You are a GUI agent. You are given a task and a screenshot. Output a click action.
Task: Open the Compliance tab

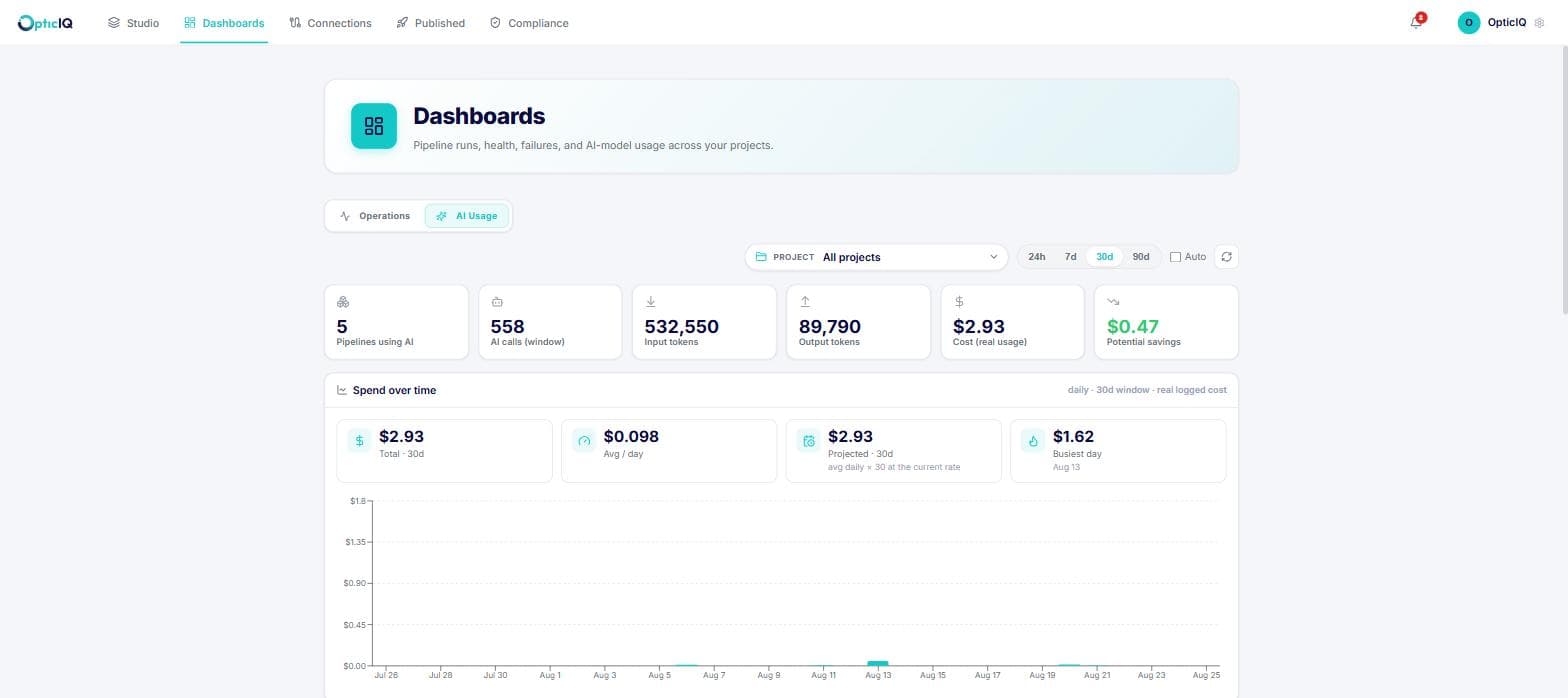pos(529,22)
